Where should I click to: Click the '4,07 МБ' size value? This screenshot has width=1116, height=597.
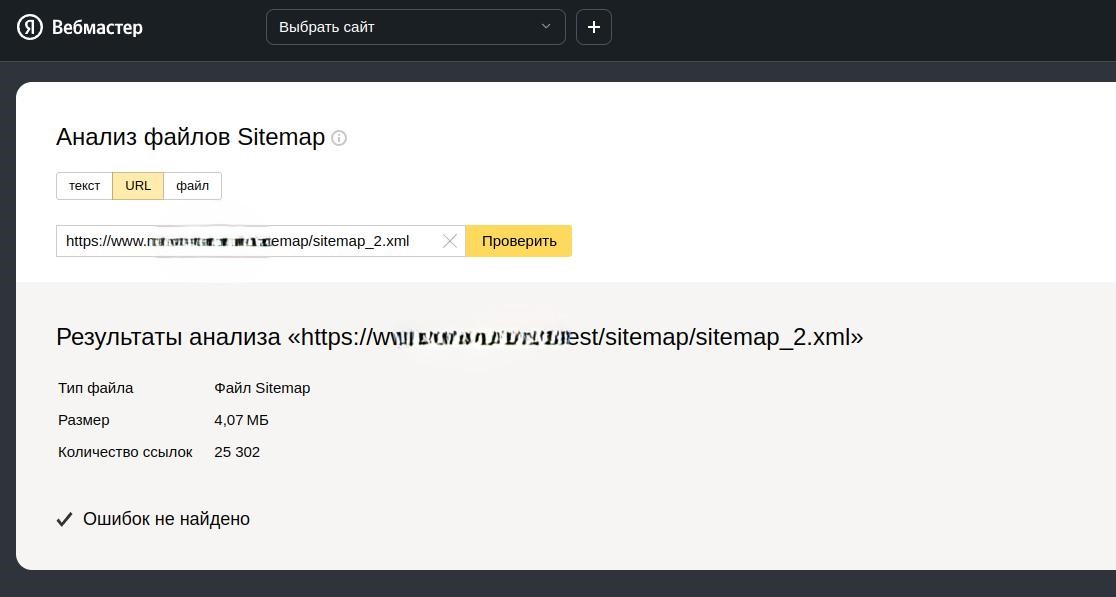pos(241,420)
